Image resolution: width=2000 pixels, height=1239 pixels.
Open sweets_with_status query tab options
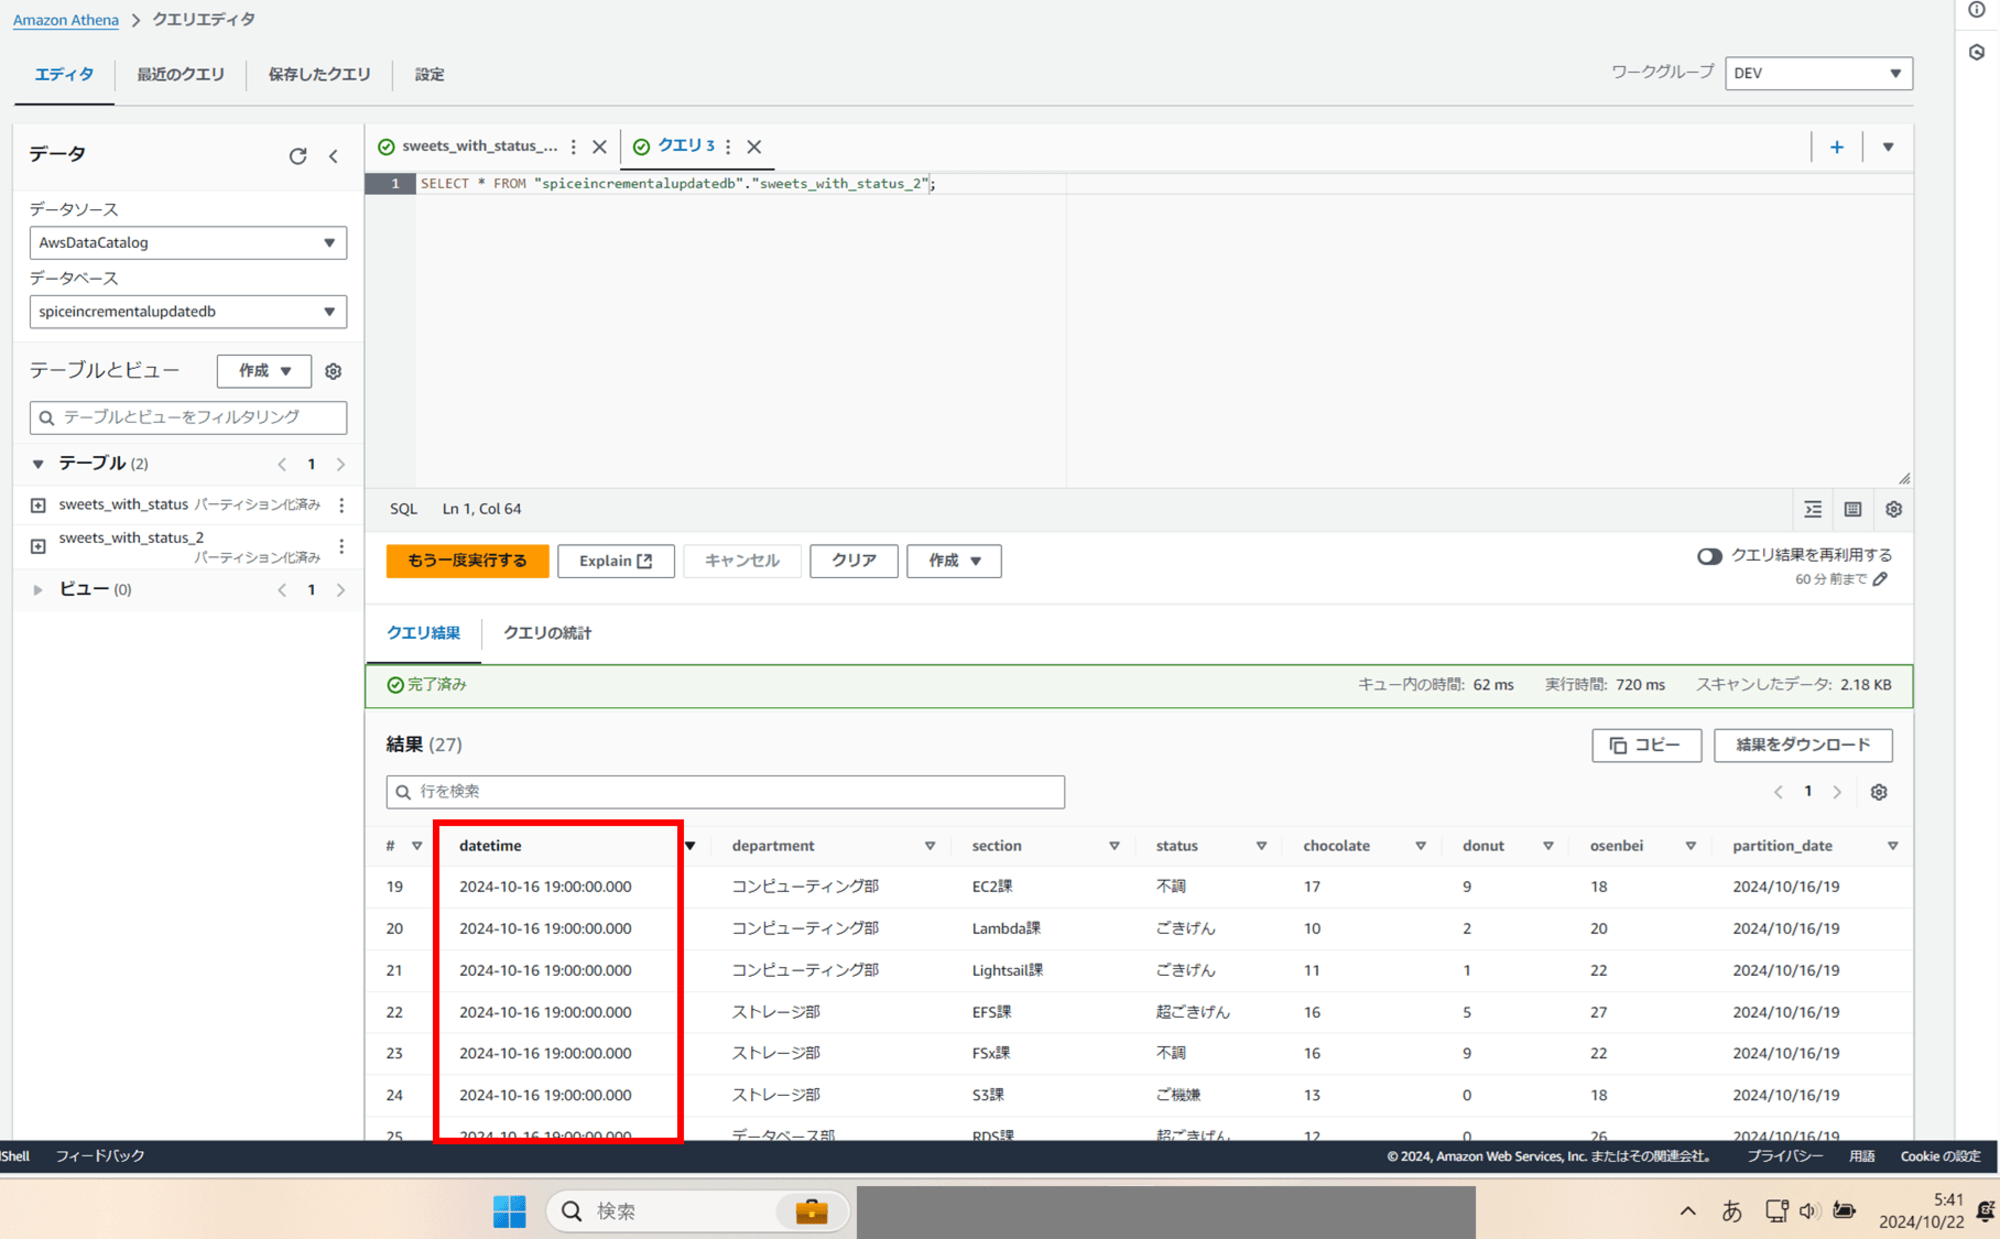point(573,146)
